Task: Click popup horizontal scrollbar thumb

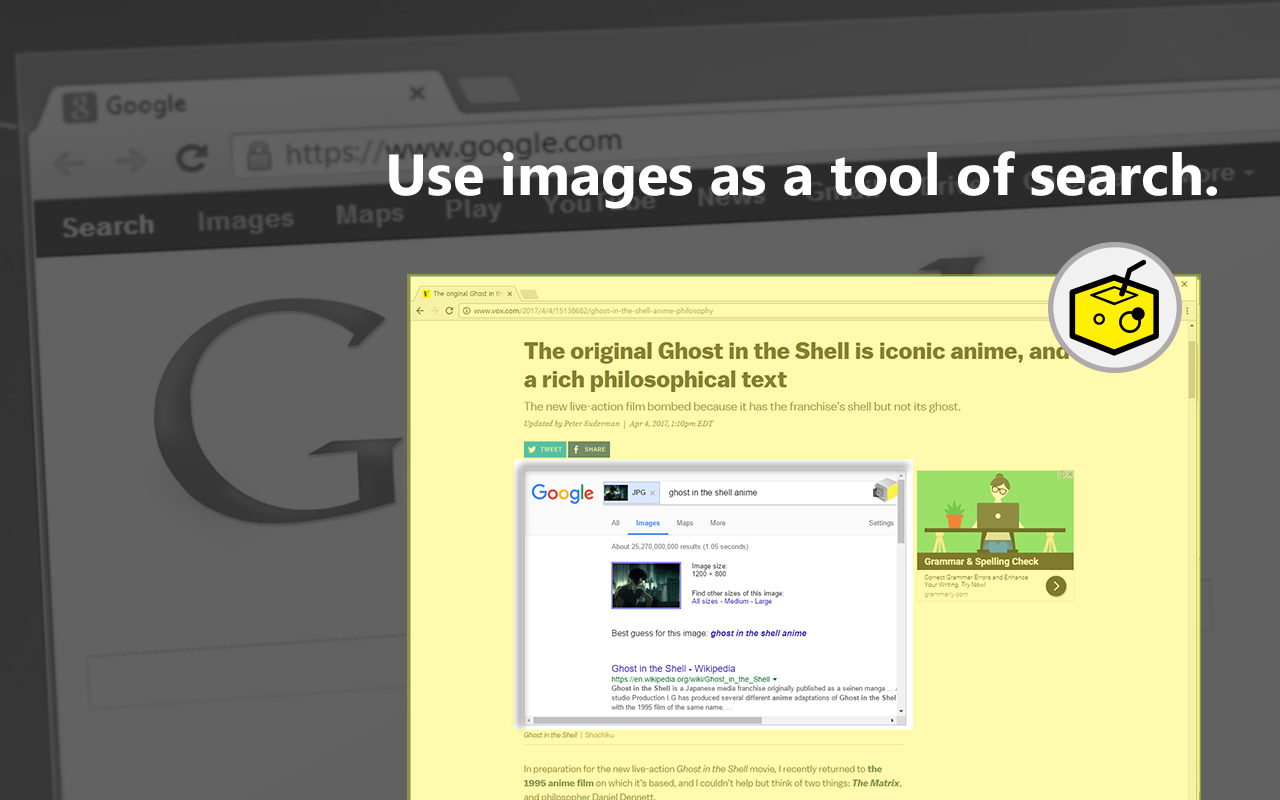Action: point(647,720)
